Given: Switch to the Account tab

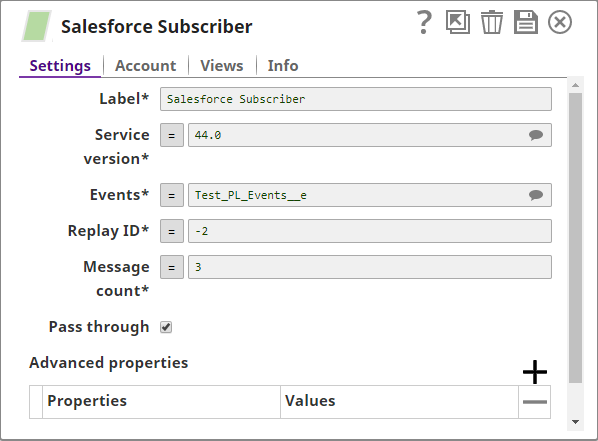Looking at the screenshot, I should [x=146, y=66].
